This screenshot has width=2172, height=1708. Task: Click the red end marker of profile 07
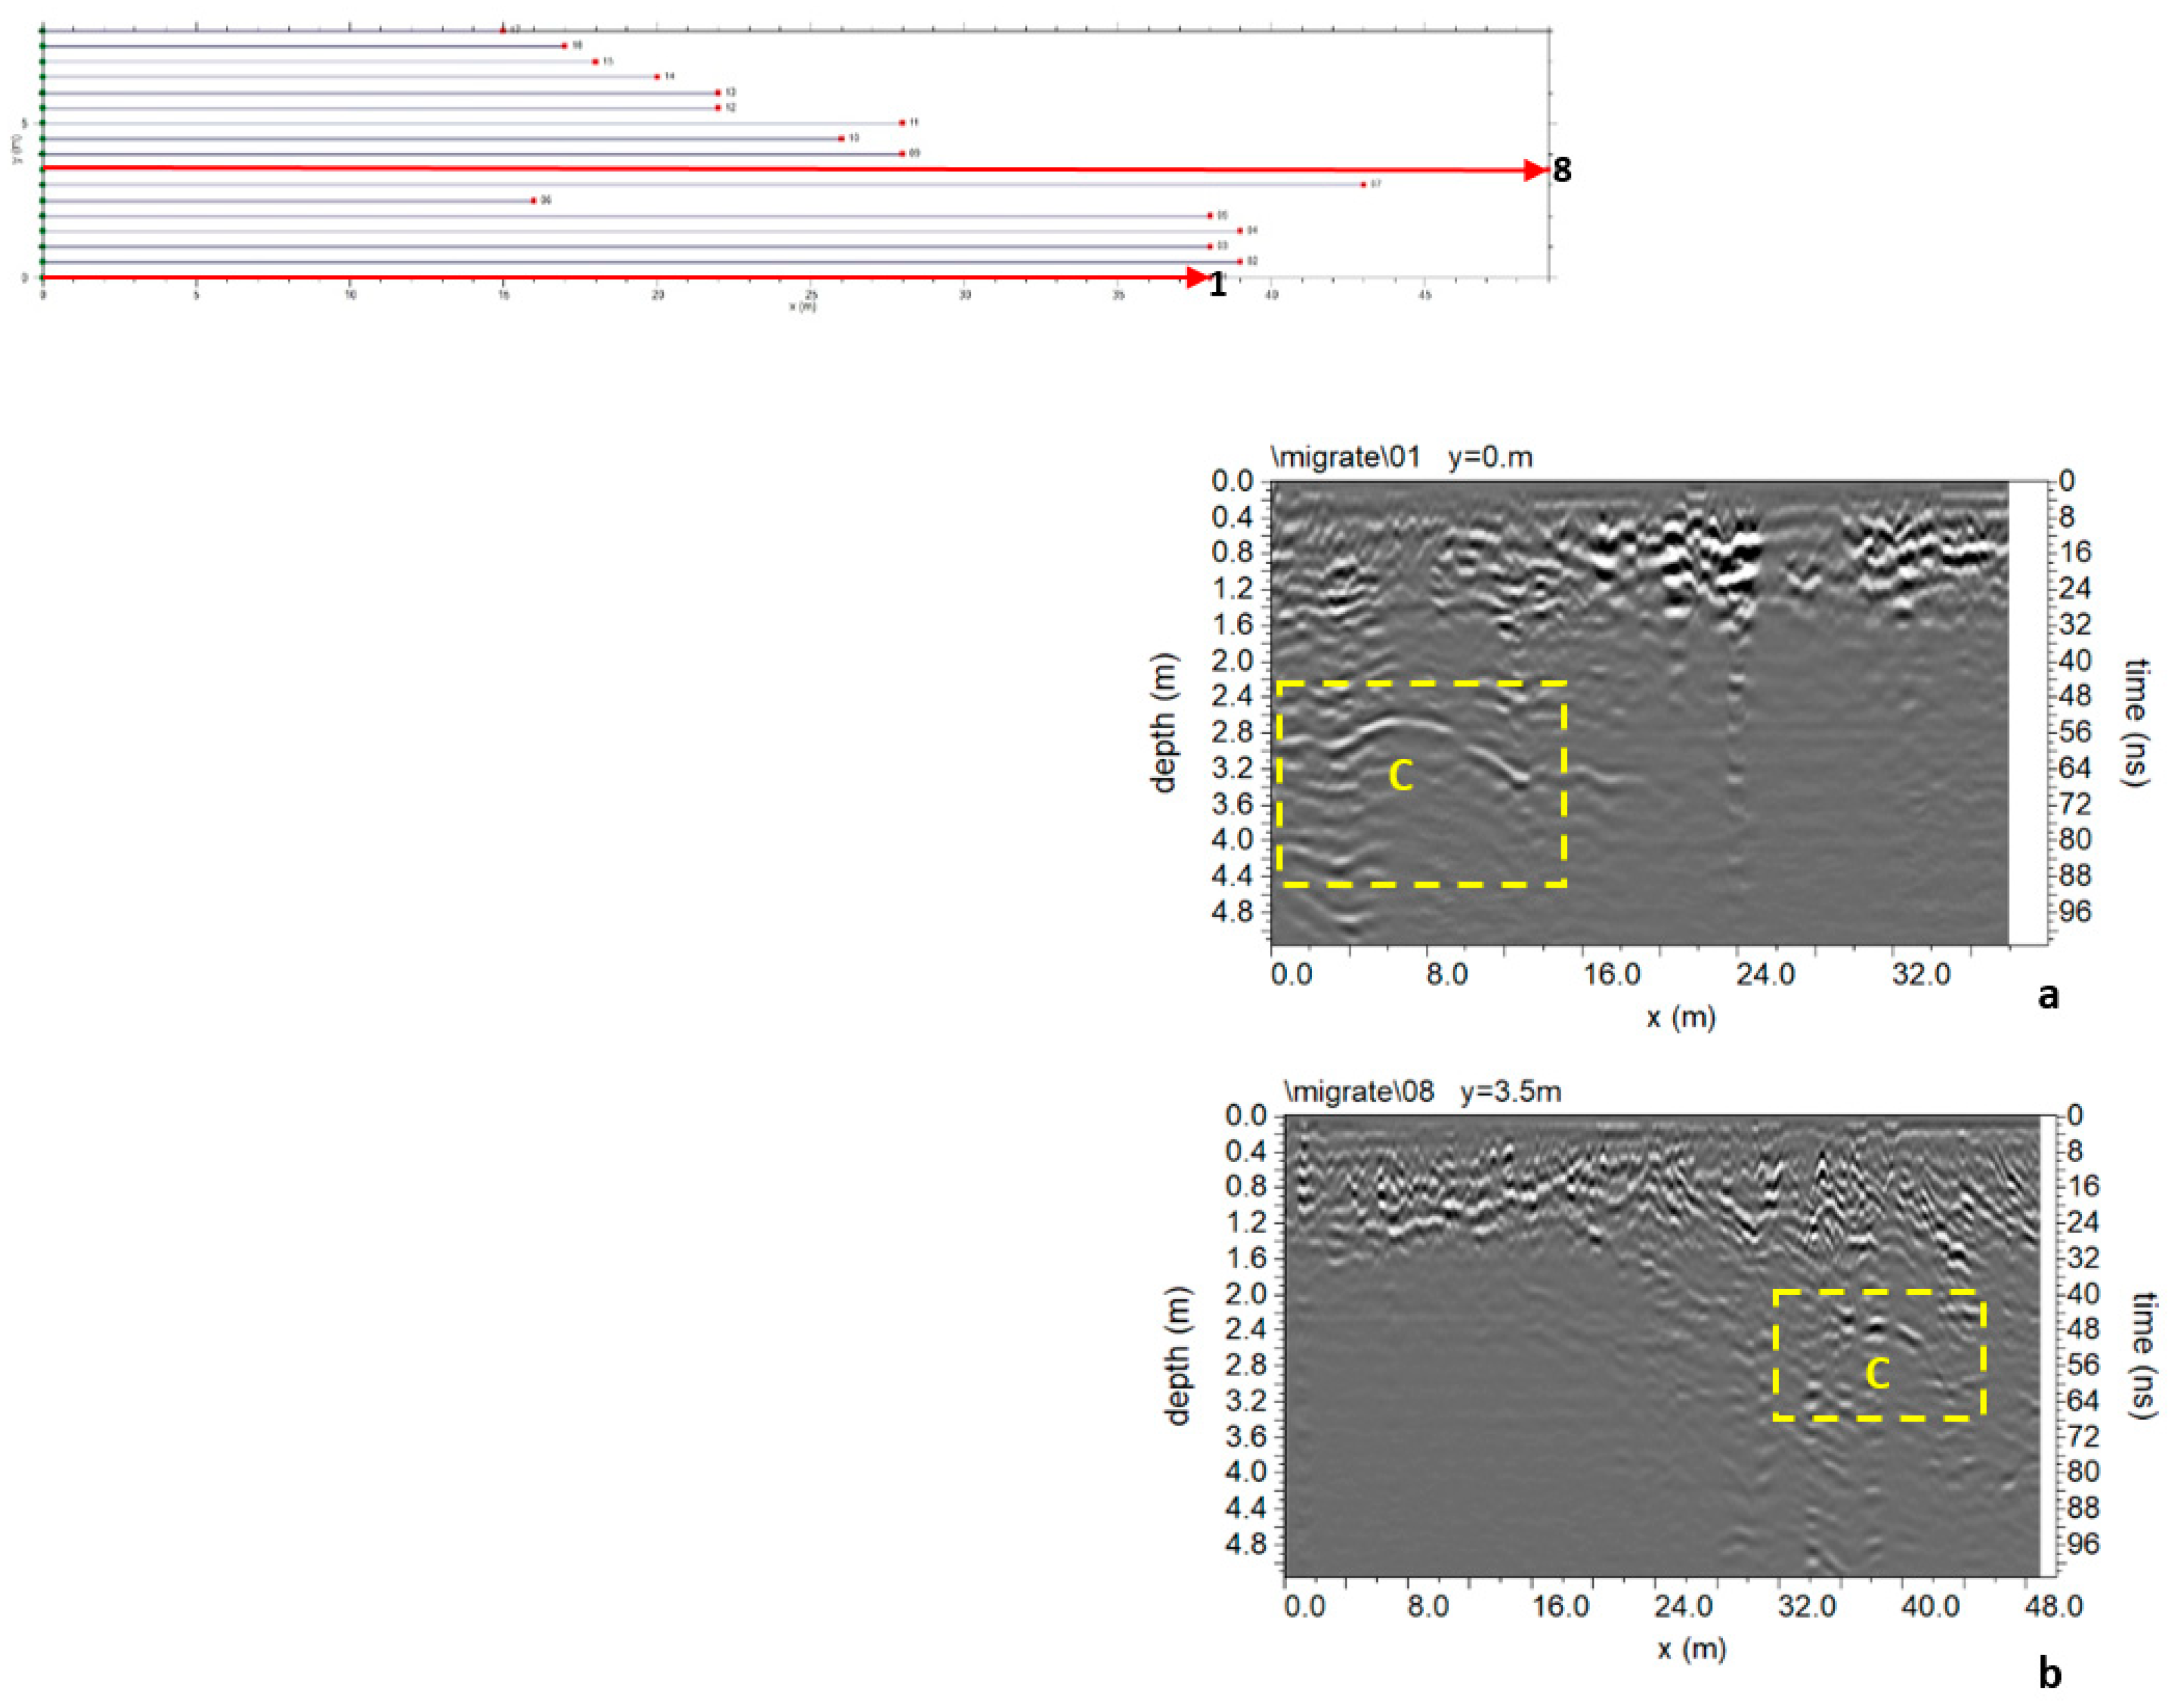point(1363,185)
